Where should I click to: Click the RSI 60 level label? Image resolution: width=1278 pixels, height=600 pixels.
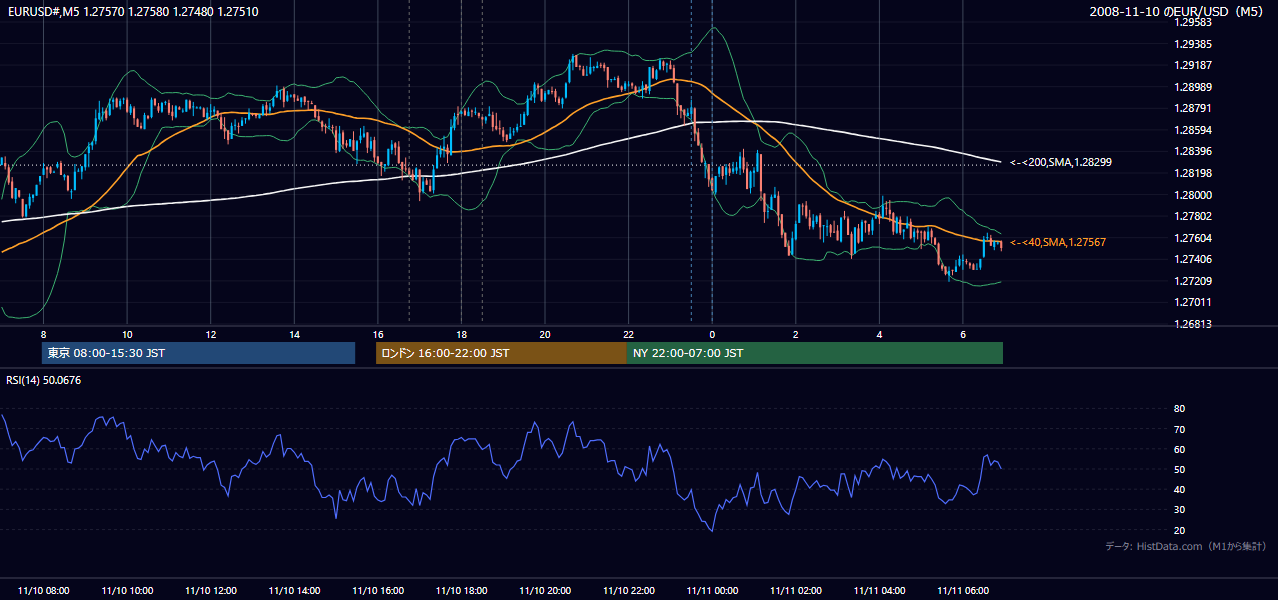point(1179,449)
